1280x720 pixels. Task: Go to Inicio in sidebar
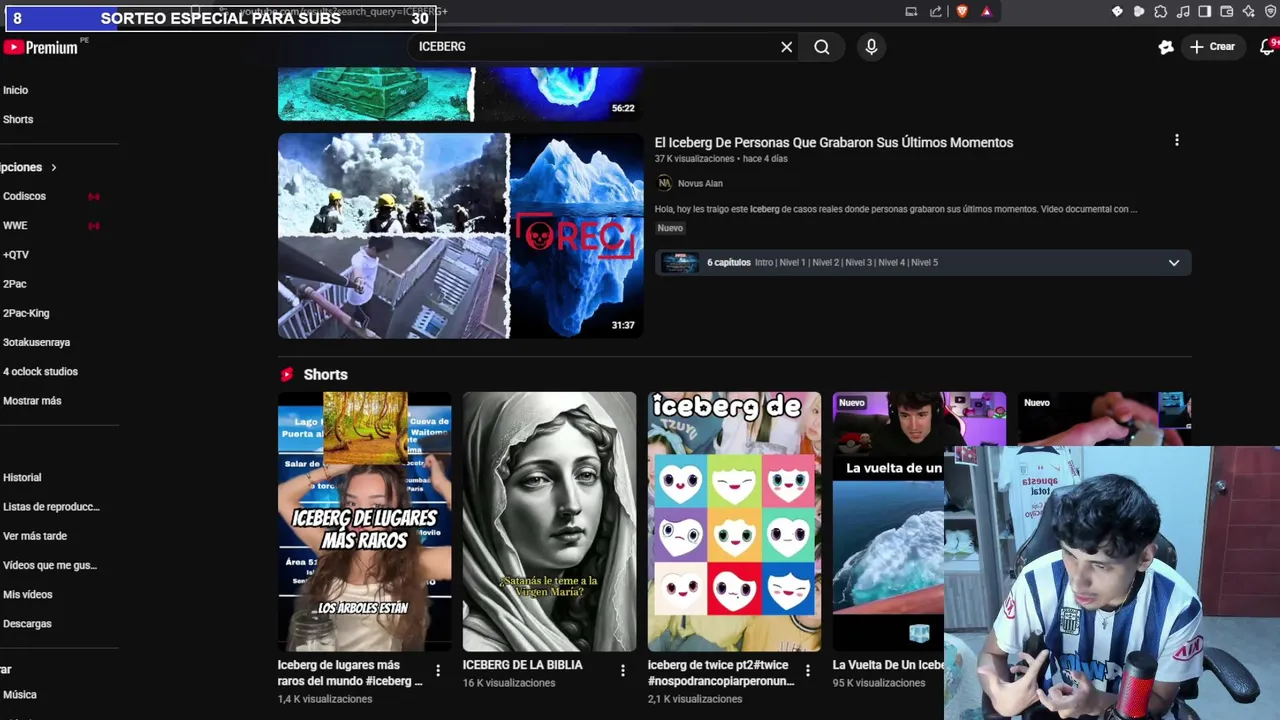(15, 90)
